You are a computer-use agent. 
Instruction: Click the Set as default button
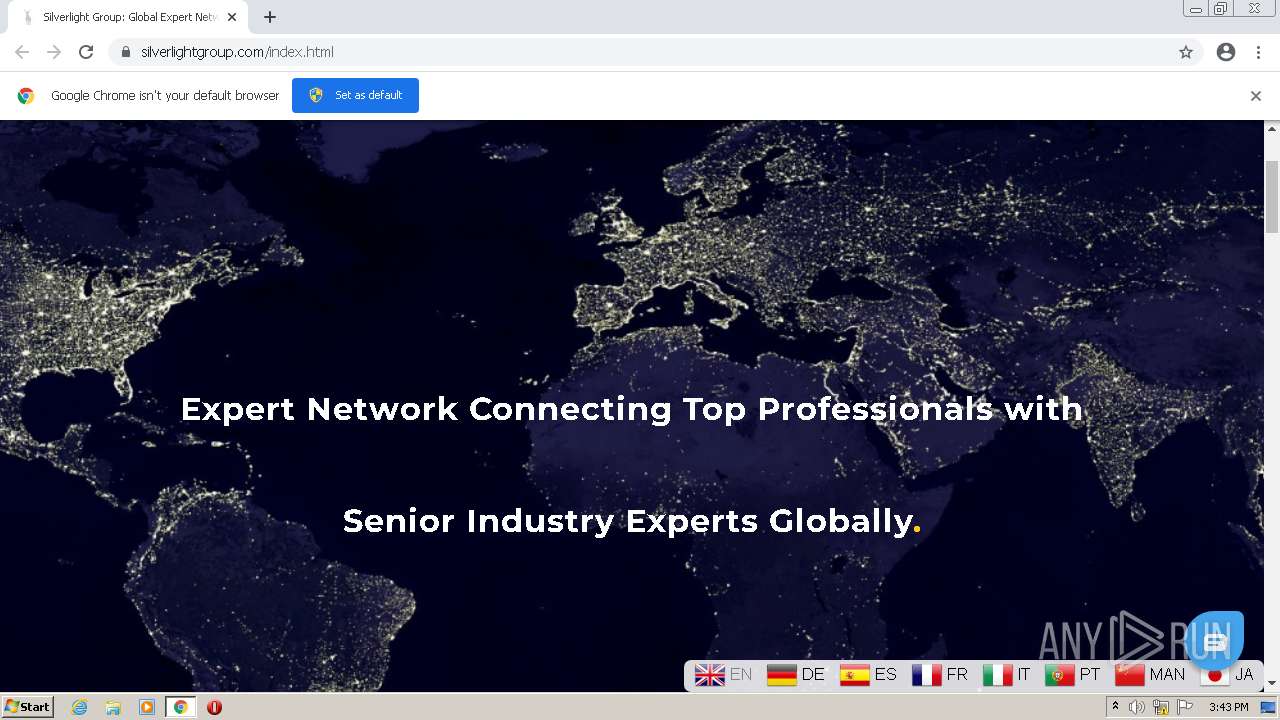tap(355, 95)
